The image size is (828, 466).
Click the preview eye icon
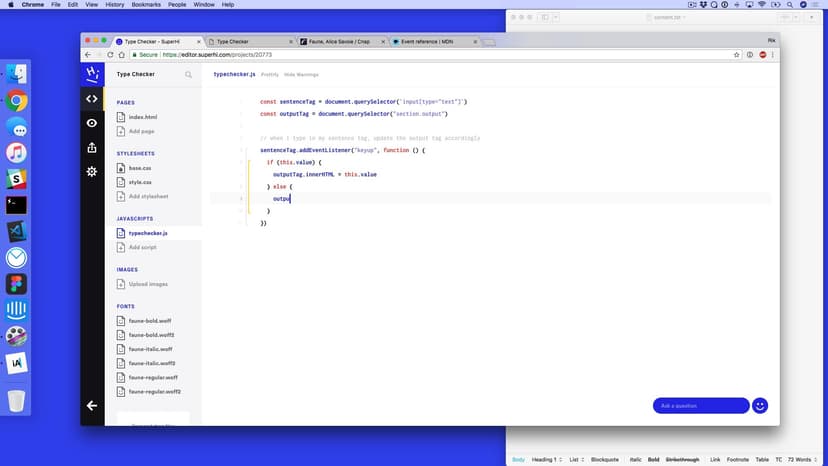click(92, 123)
